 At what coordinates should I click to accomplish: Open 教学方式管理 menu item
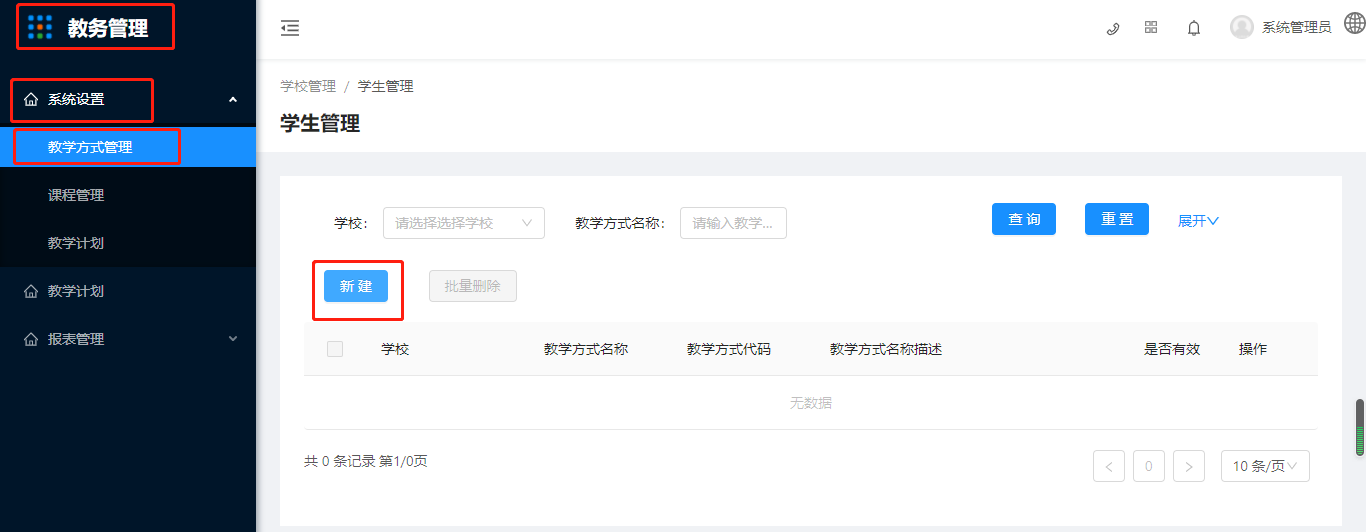[x=128, y=147]
